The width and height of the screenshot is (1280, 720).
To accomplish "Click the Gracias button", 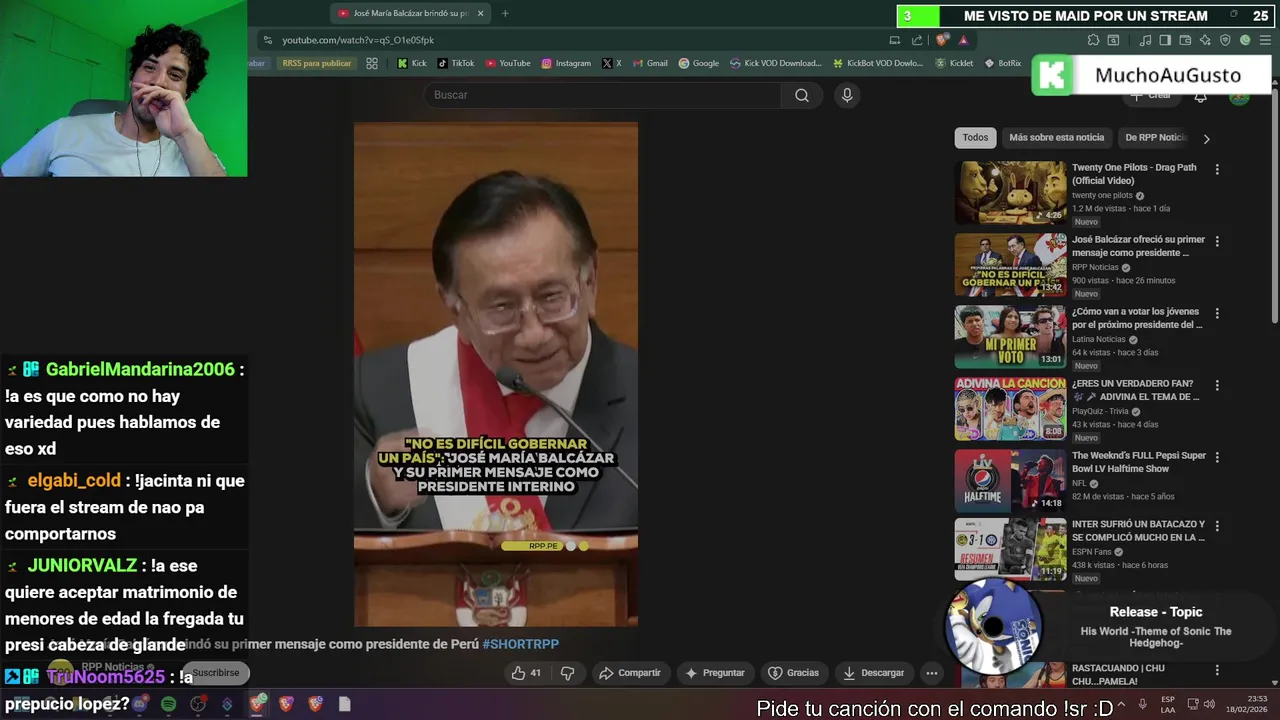I will 793,673.
